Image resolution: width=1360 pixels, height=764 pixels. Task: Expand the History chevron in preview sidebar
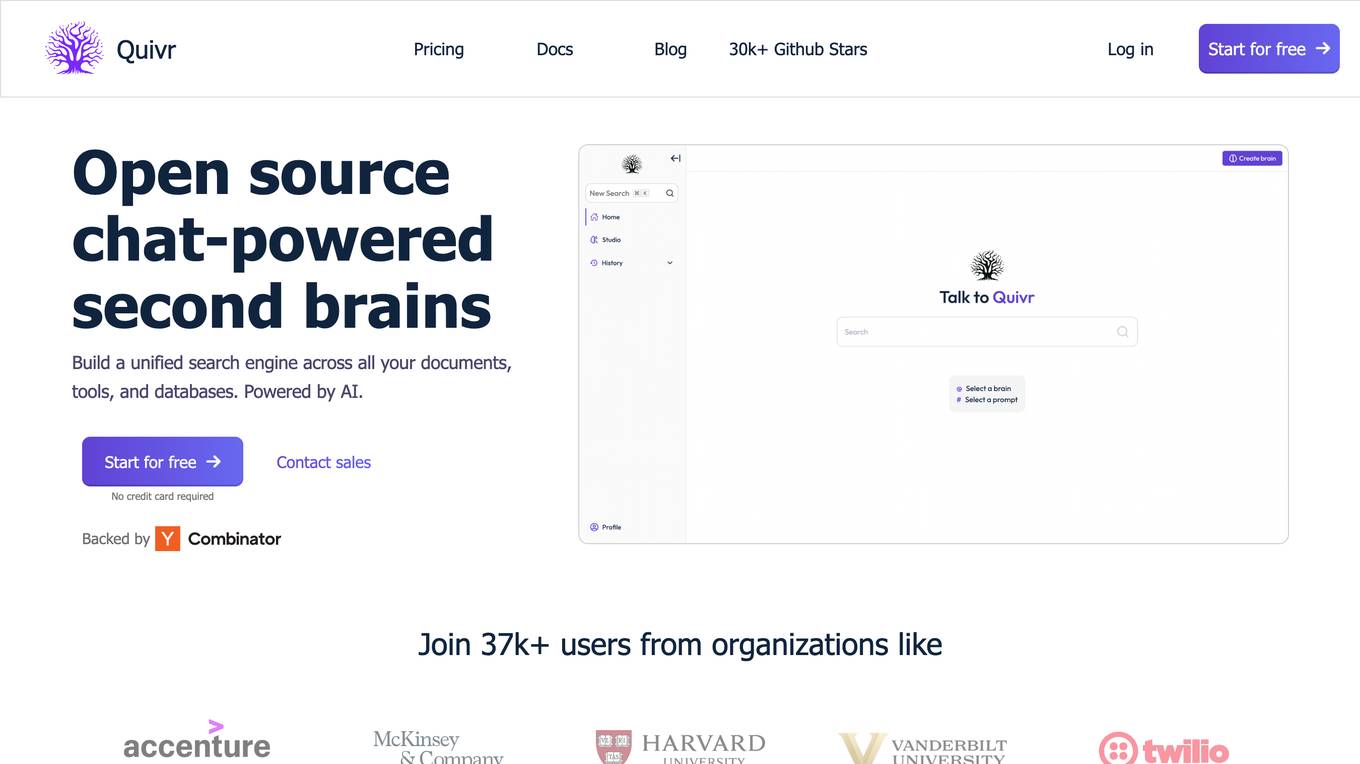point(670,263)
